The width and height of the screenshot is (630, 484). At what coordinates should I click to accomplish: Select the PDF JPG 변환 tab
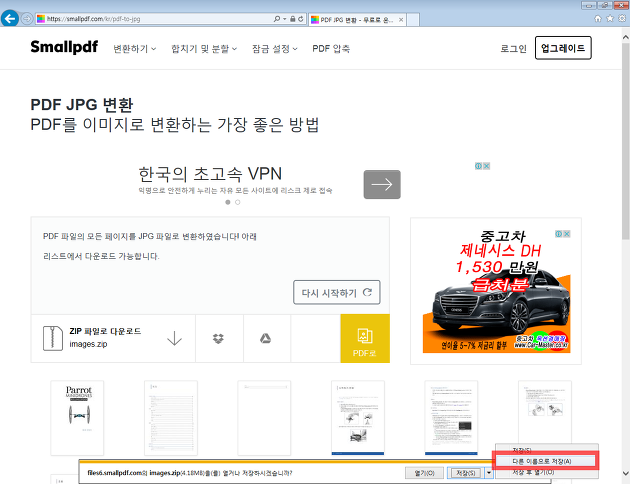[357, 19]
